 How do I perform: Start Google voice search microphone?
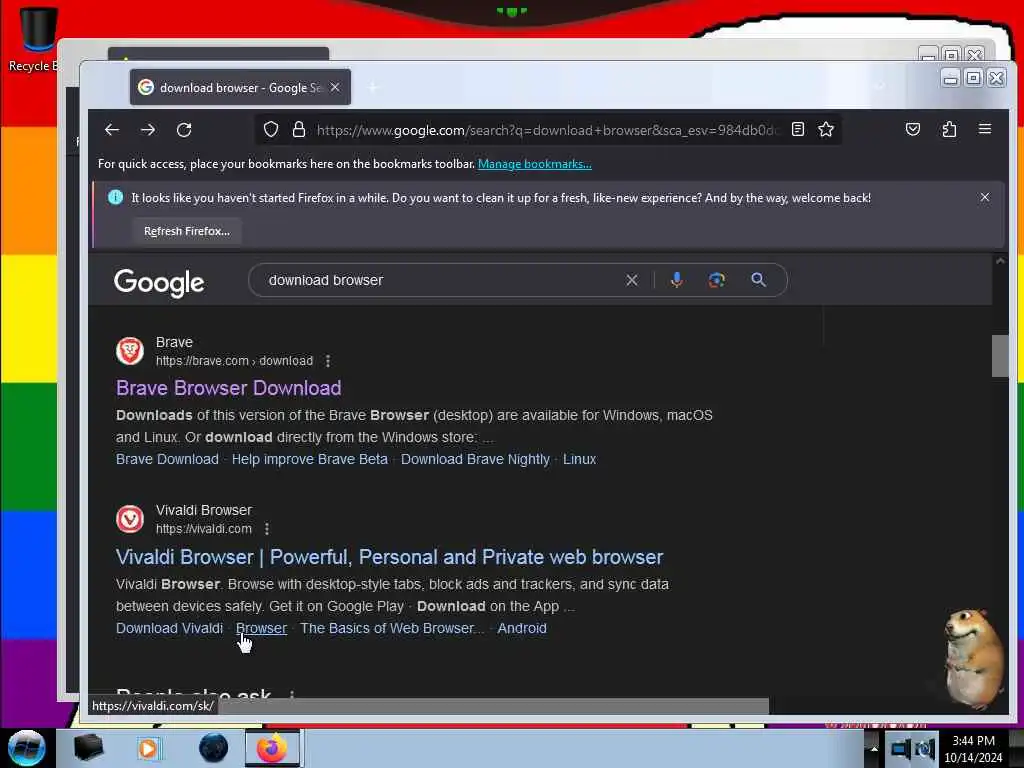coord(677,280)
